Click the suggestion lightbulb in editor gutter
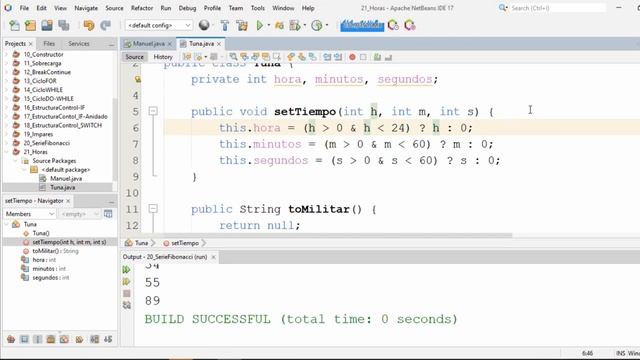640x360 pixels. (138, 79)
